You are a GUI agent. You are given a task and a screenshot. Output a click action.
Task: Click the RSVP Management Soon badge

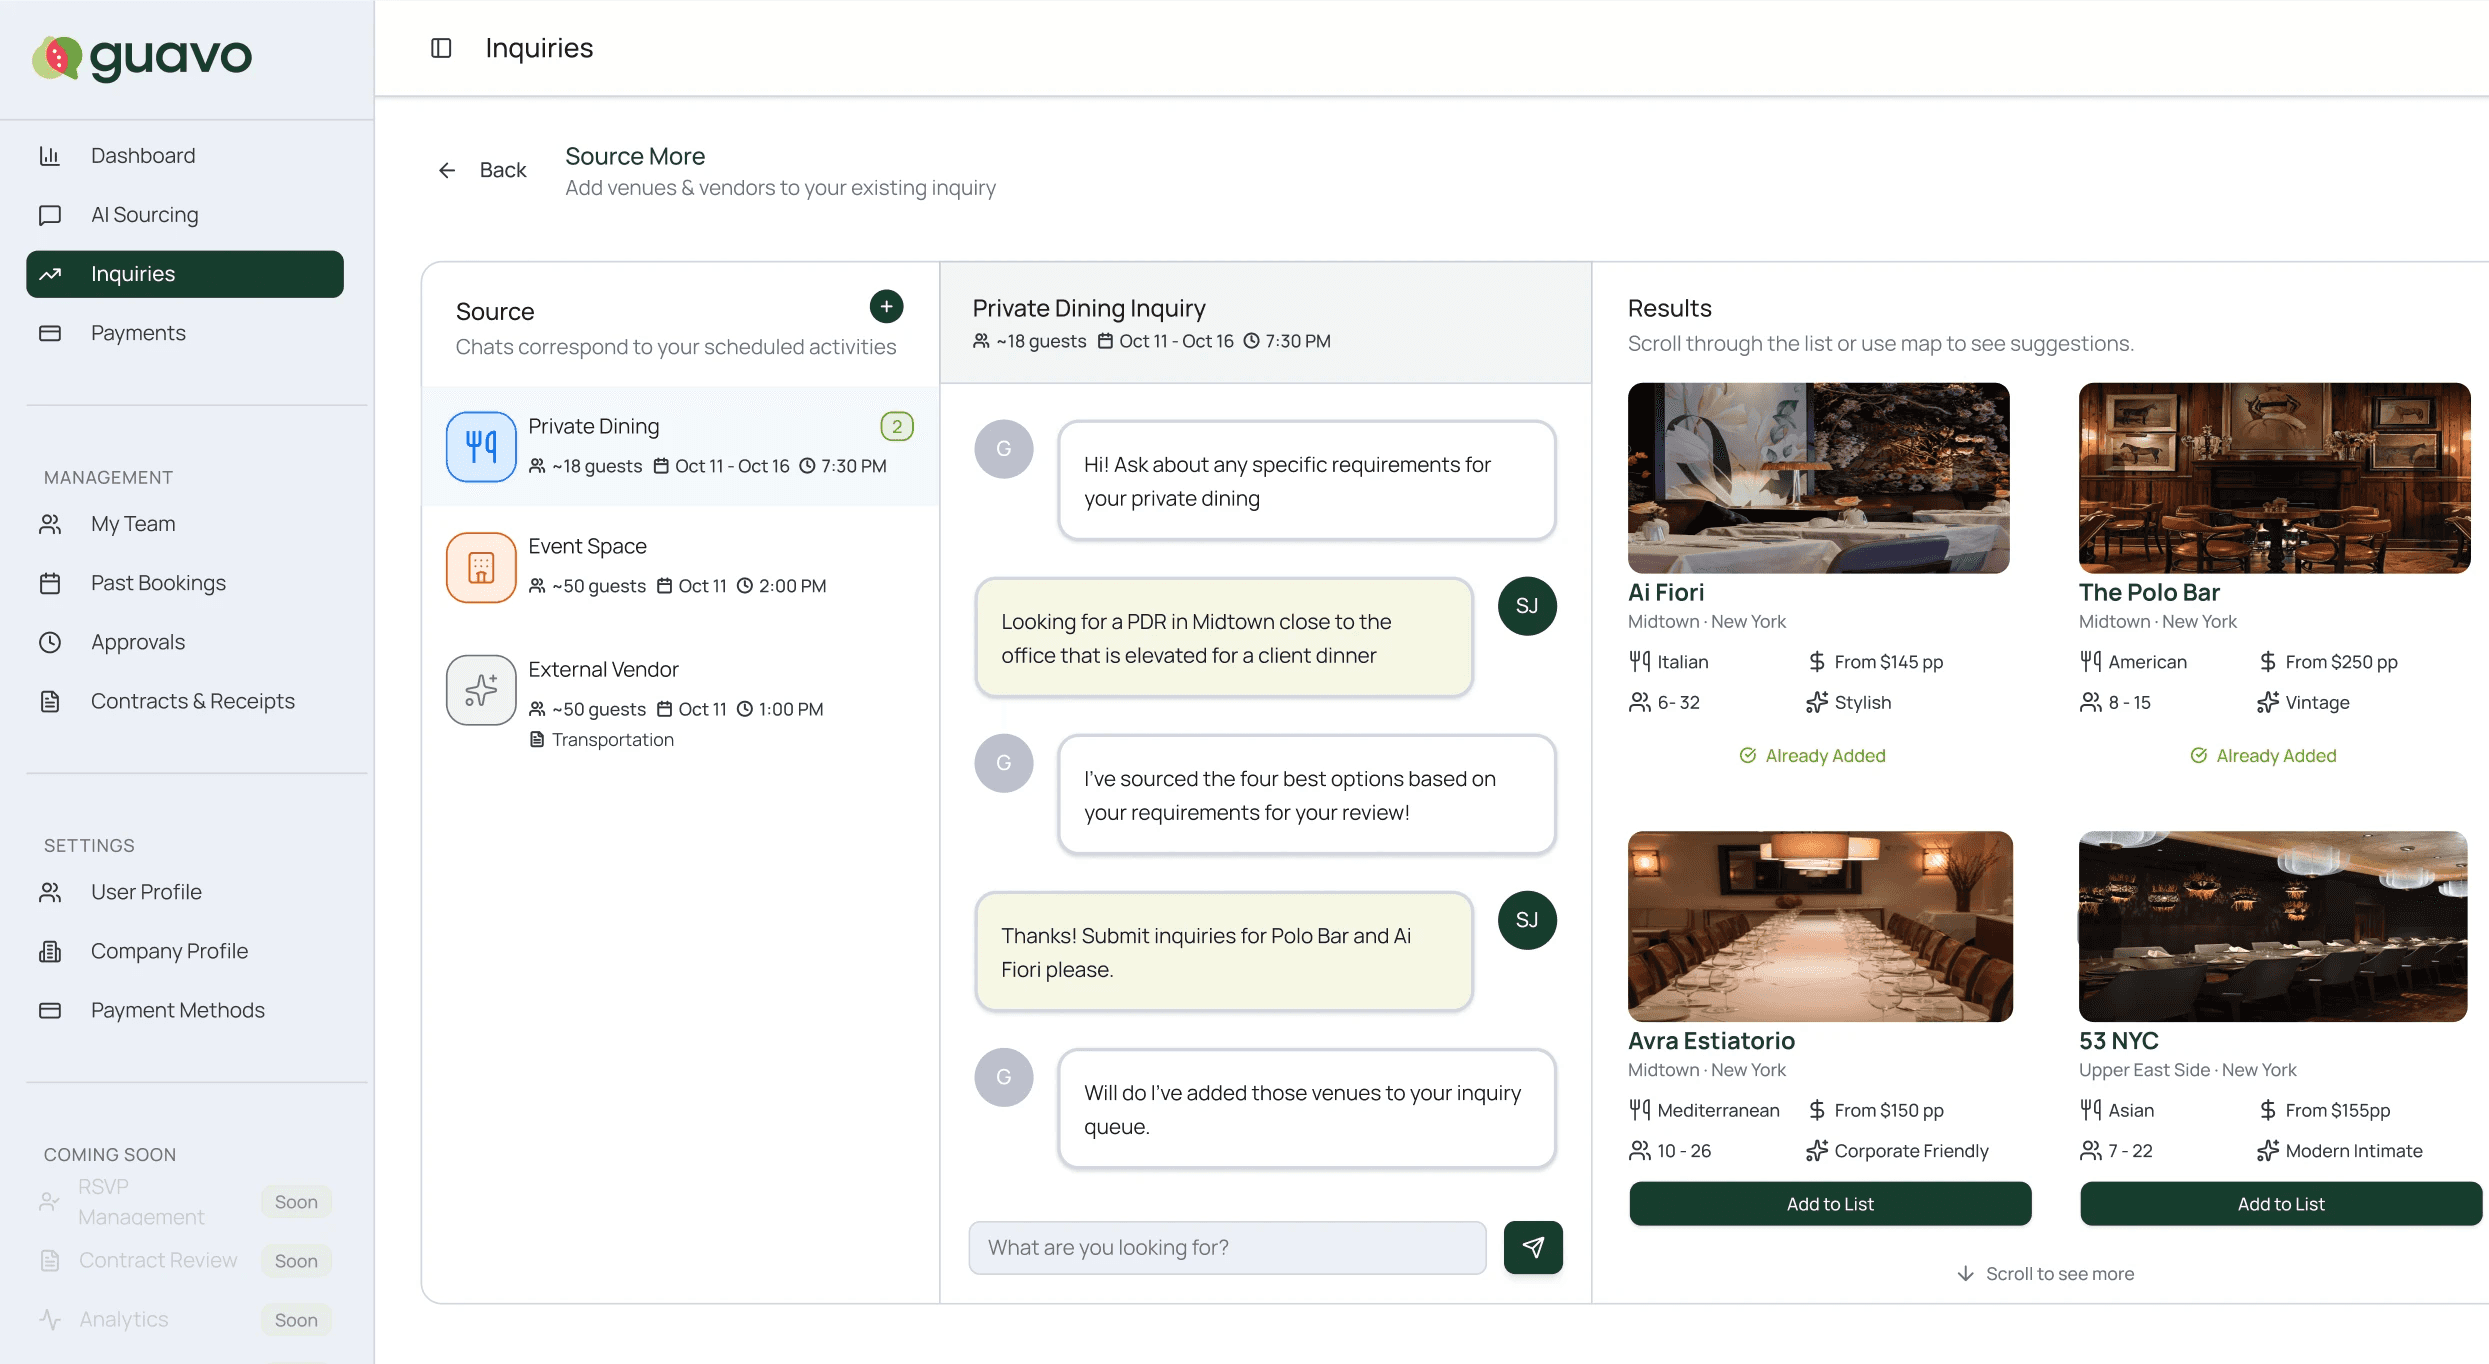(x=296, y=1202)
